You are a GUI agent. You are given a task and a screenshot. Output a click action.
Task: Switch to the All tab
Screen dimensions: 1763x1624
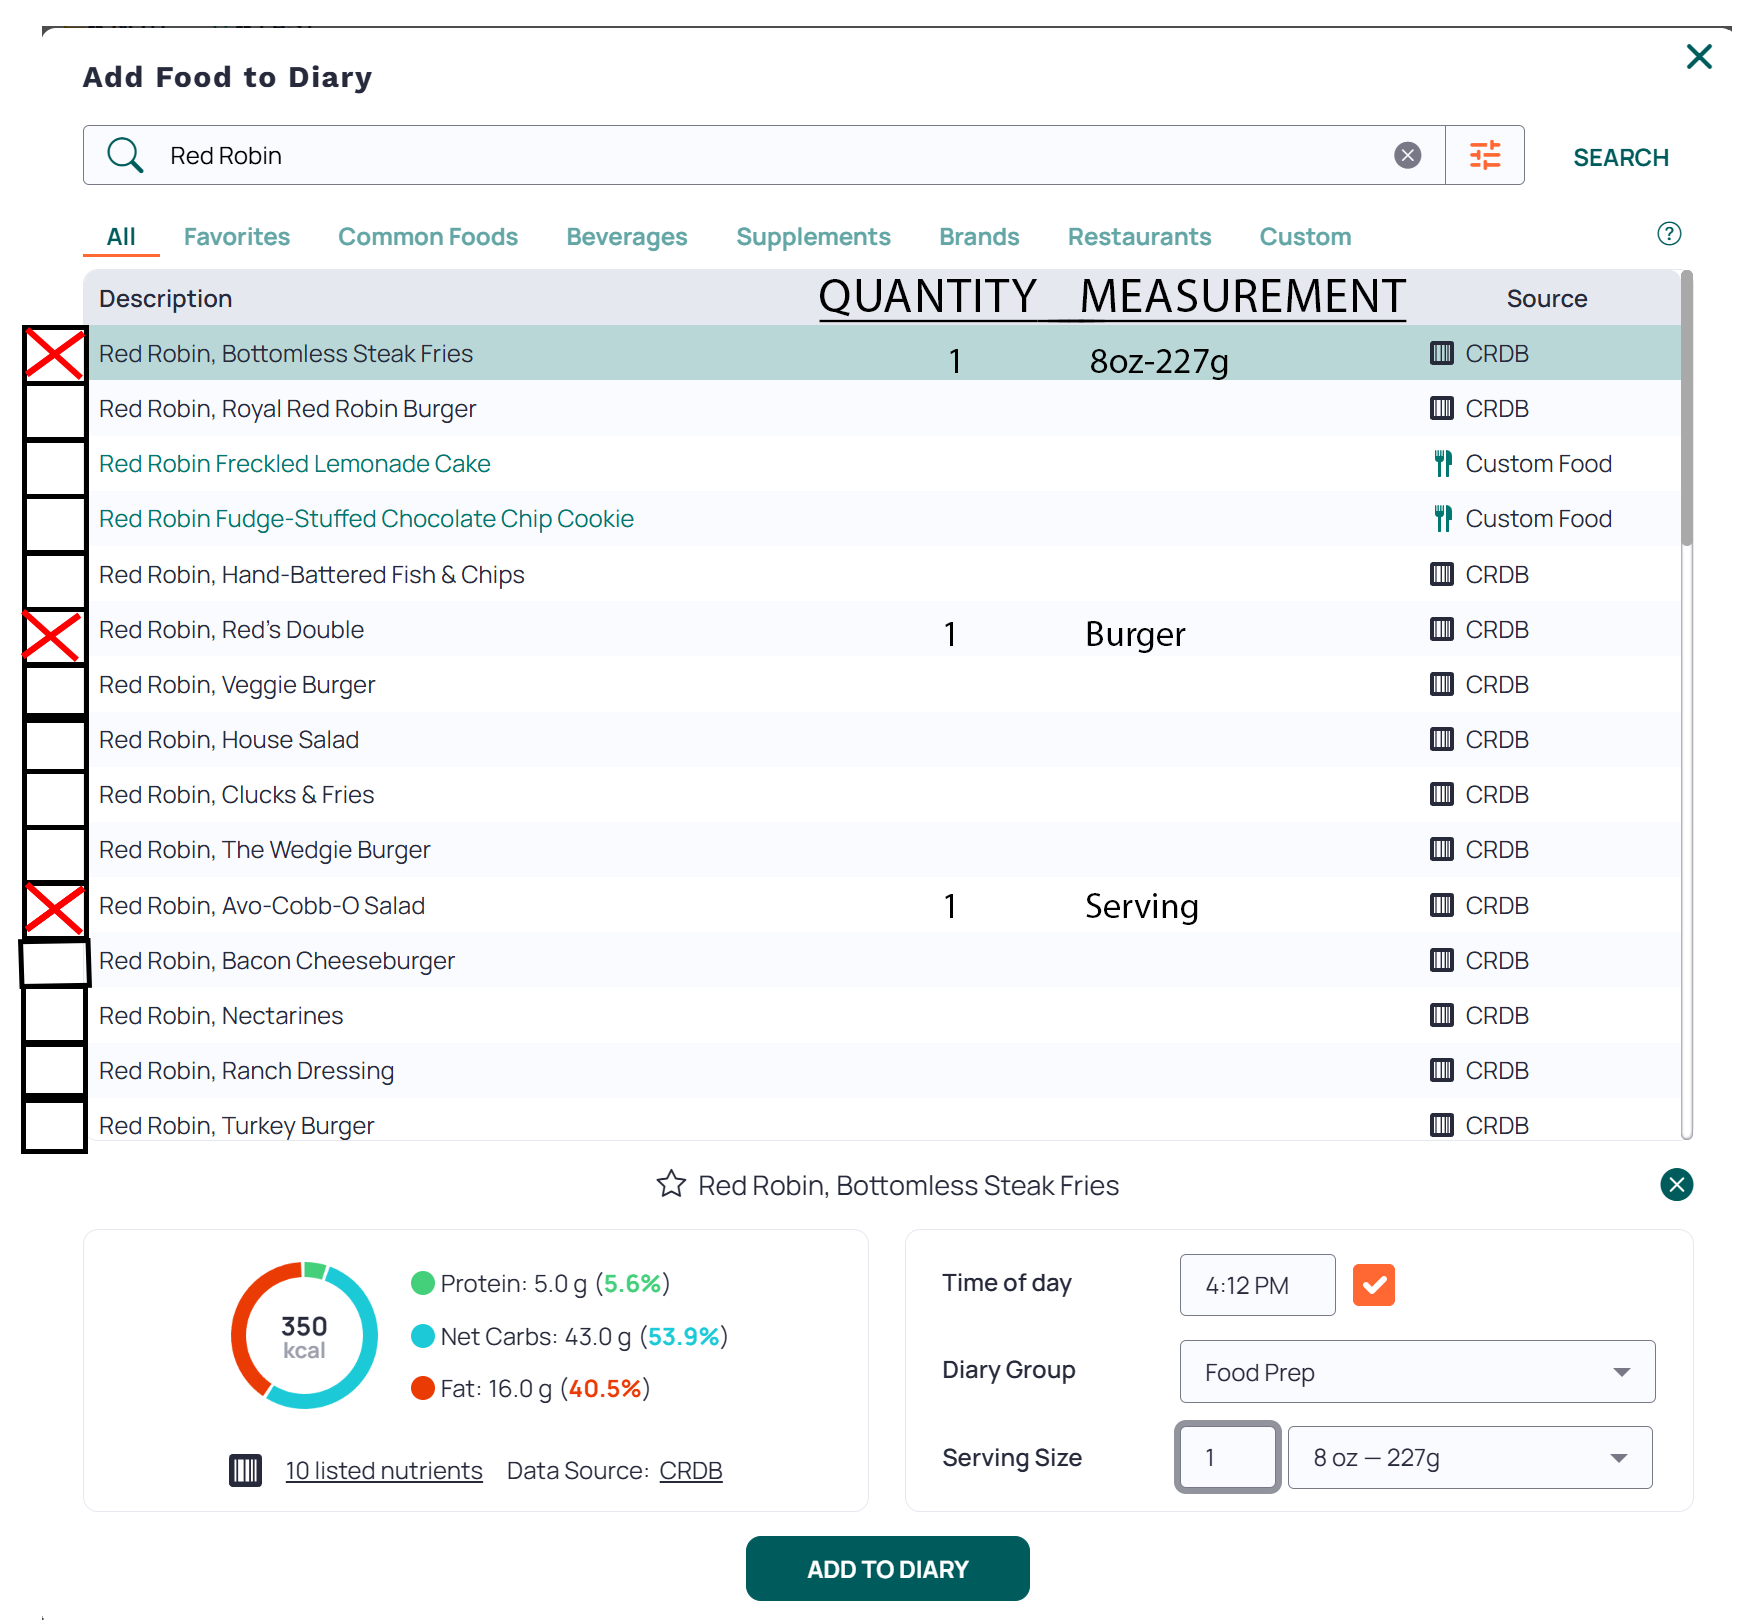click(121, 237)
